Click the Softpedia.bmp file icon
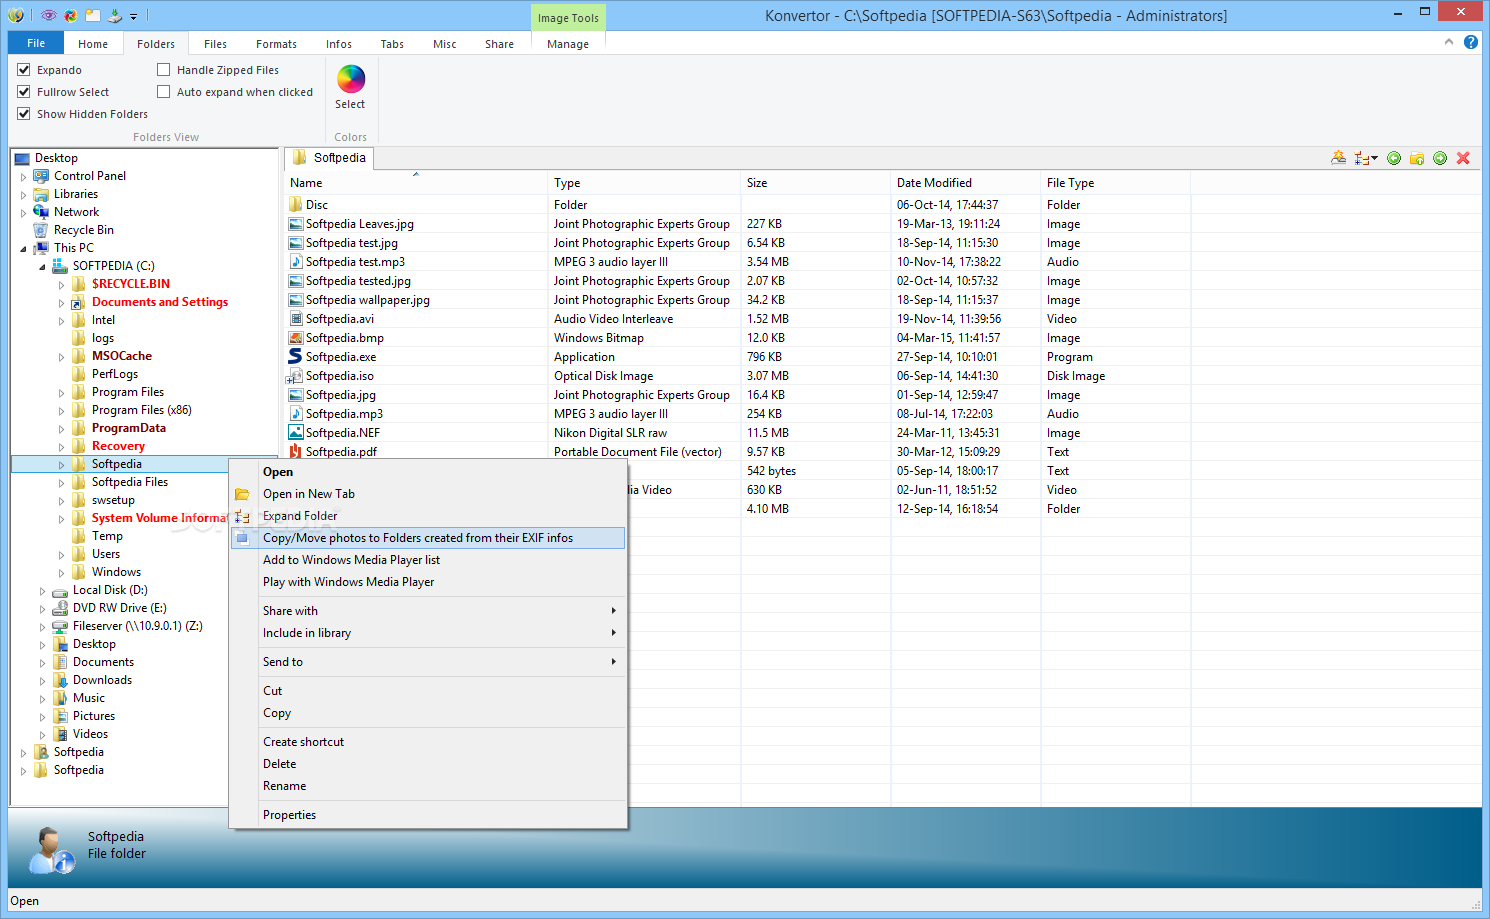The height and width of the screenshot is (919, 1490). pos(295,337)
